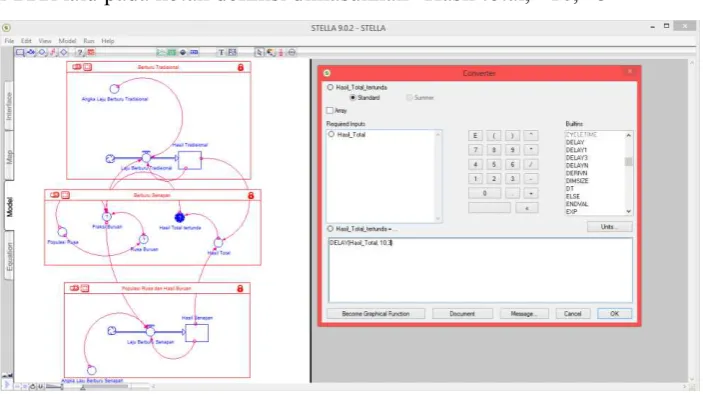Click the Hasil Senapan stock box
703x394 pixels.
[x=197, y=333]
